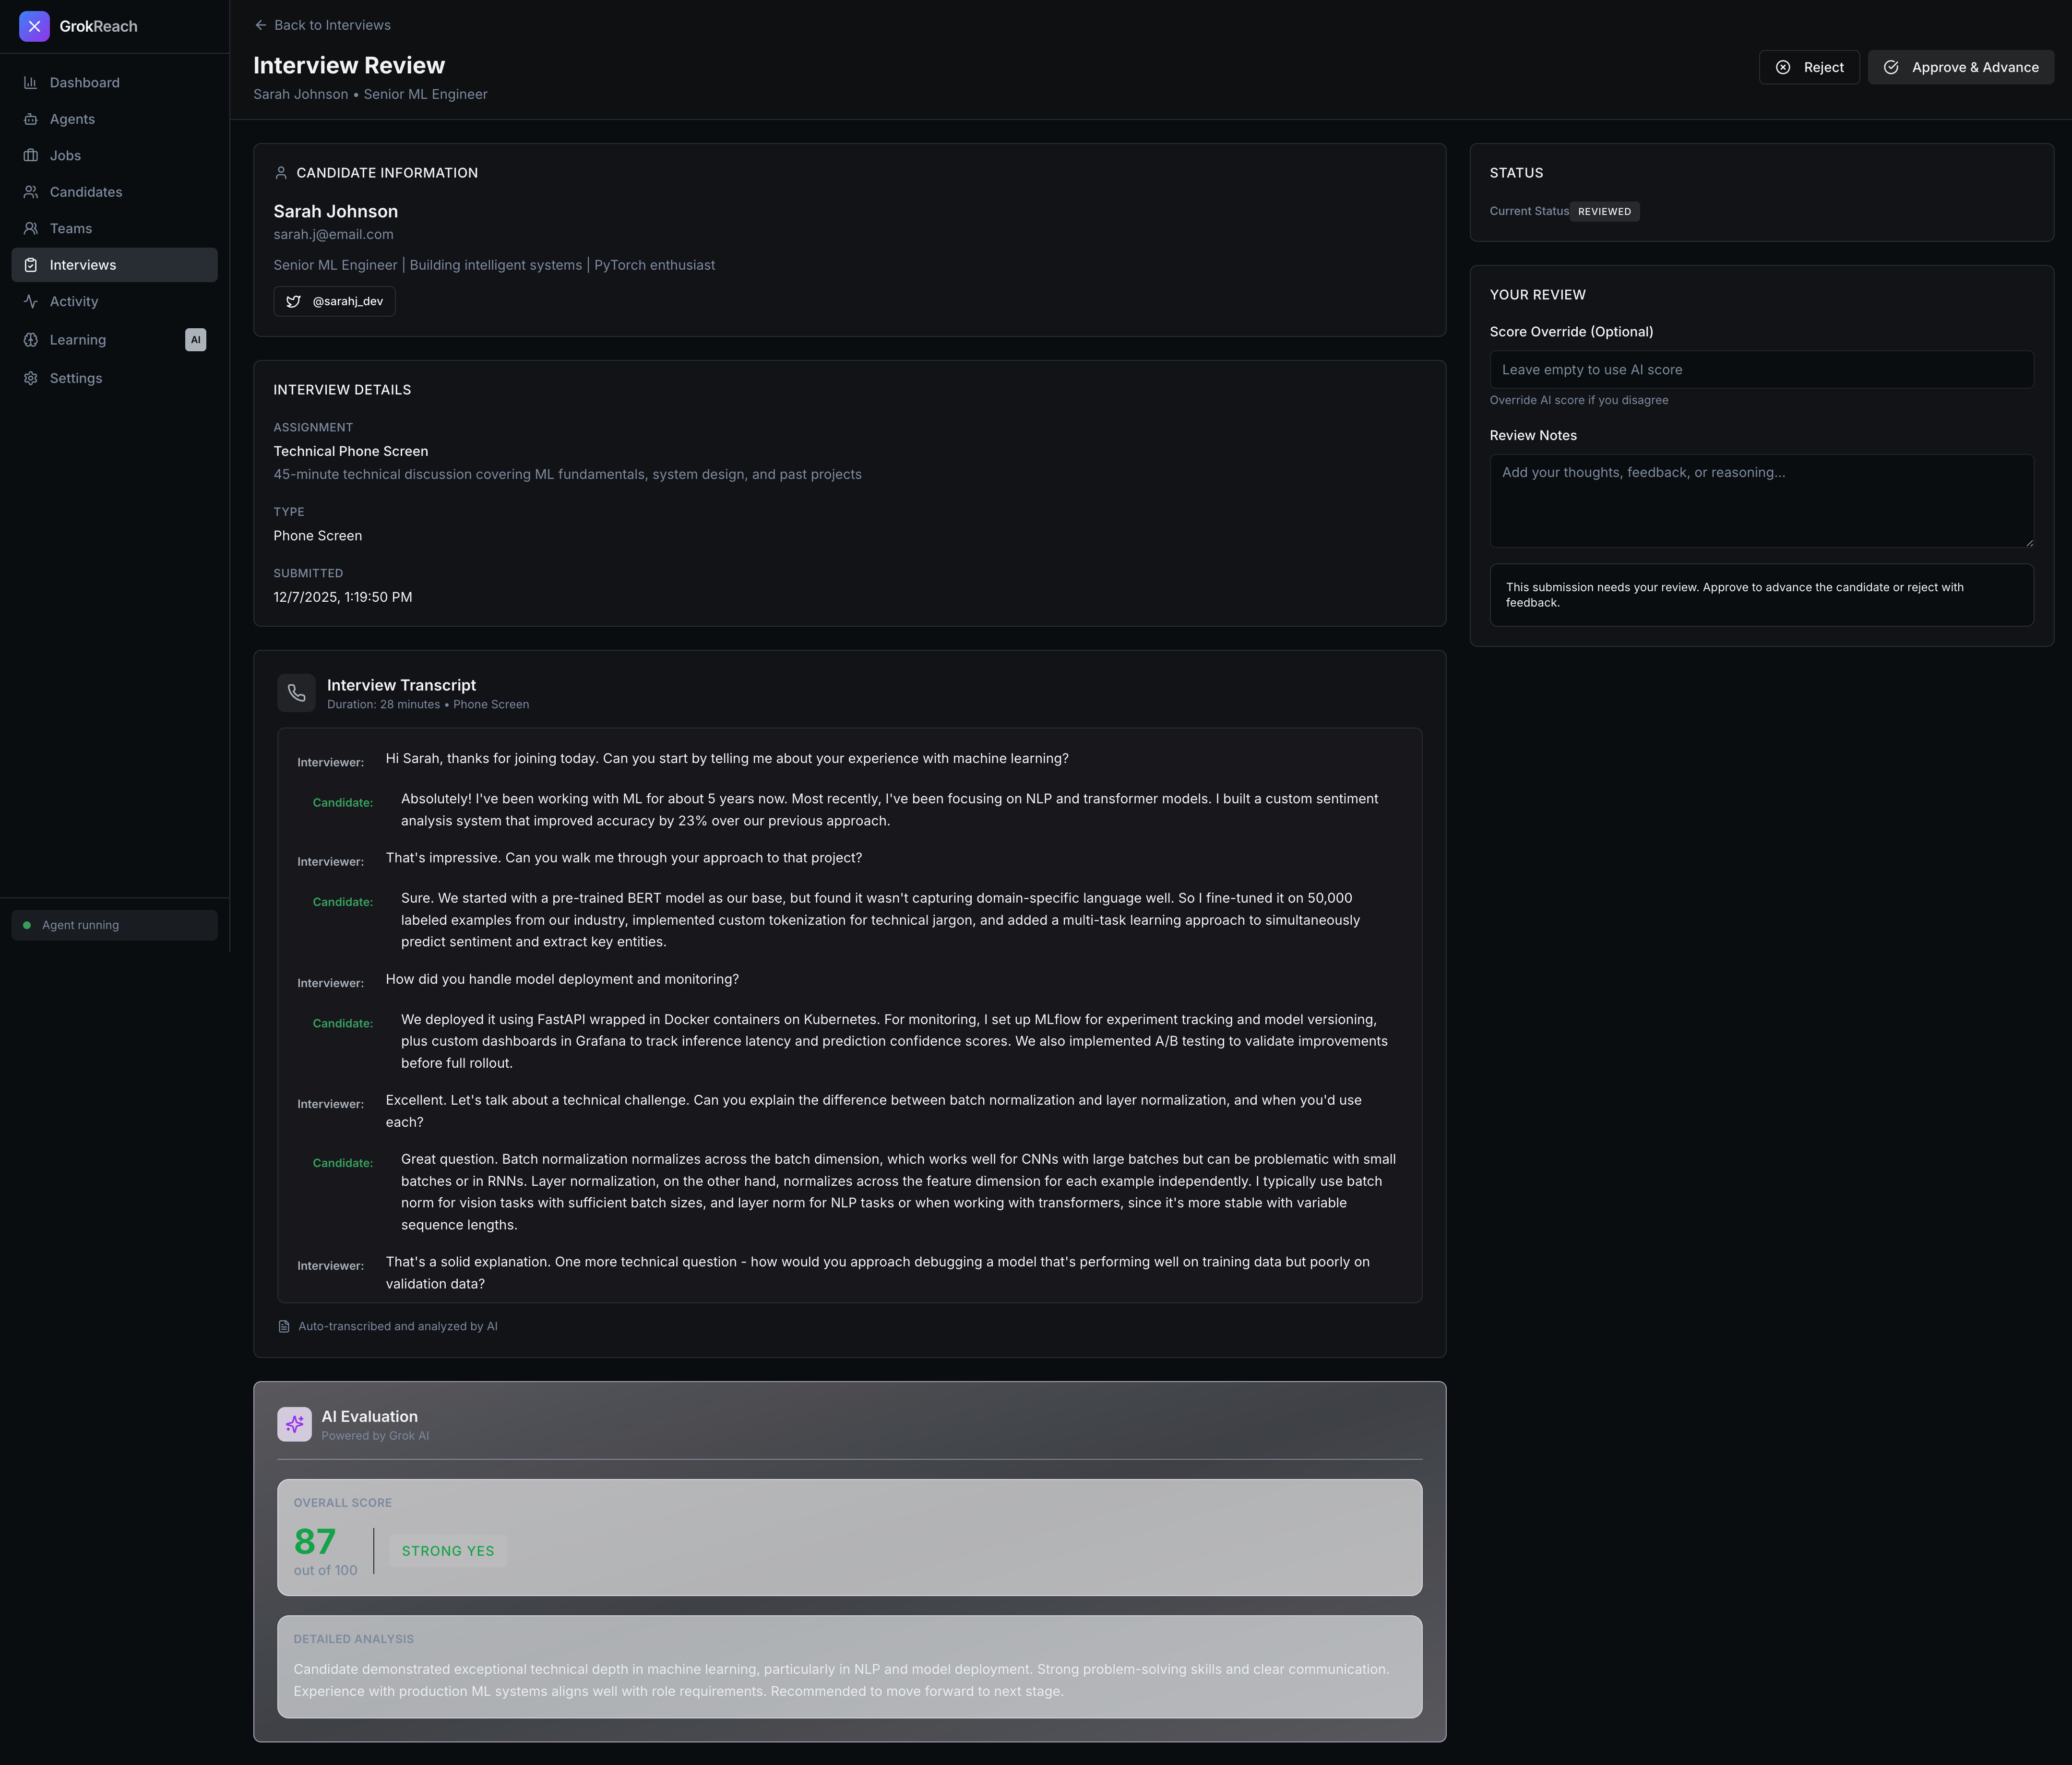
Task: Click the AI badge beside Learning
Action: 195,340
